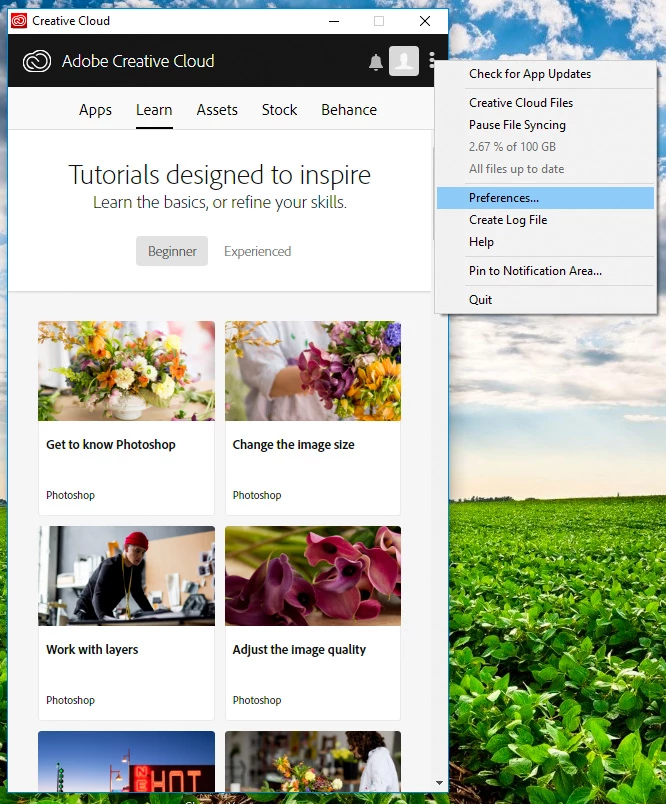The height and width of the screenshot is (804, 666).
Task: Open Help from the menu
Action: 546,242
